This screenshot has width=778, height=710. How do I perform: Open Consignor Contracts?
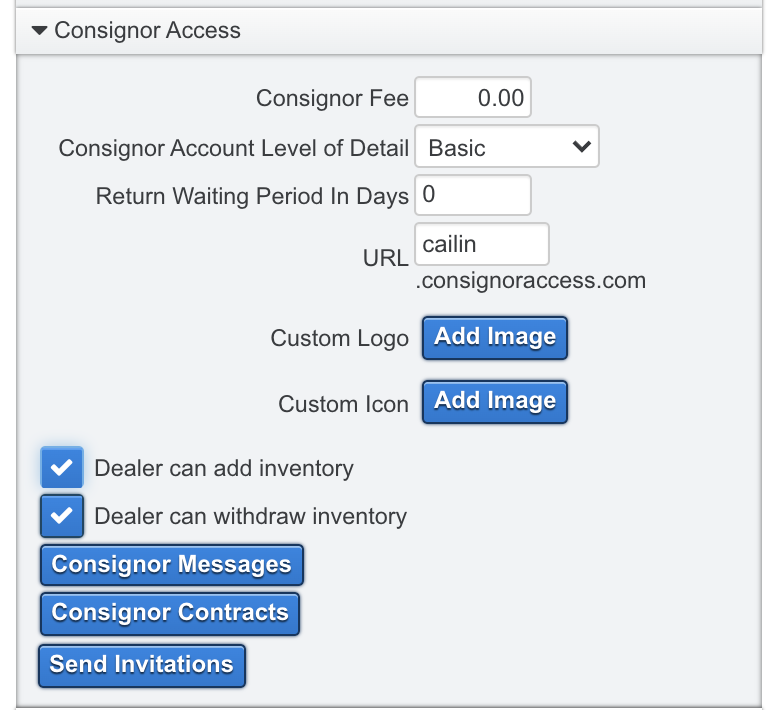point(170,613)
